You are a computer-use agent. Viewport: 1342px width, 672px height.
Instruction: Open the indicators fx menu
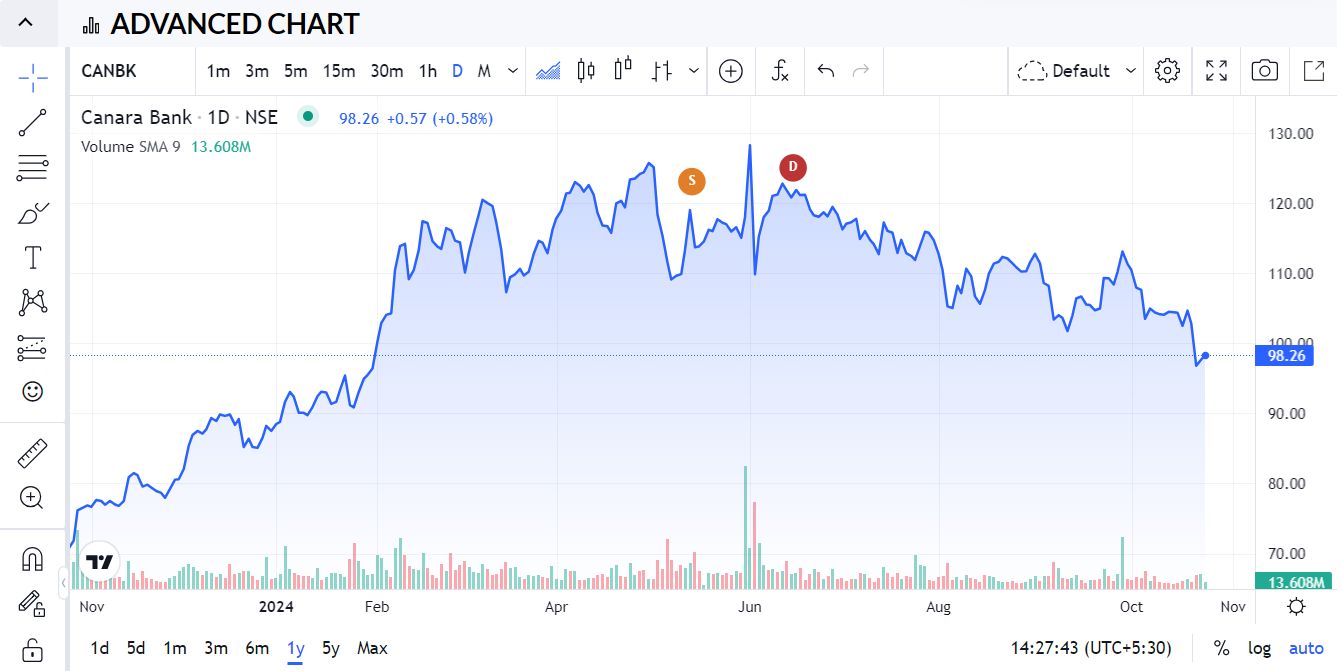(781, 71)
